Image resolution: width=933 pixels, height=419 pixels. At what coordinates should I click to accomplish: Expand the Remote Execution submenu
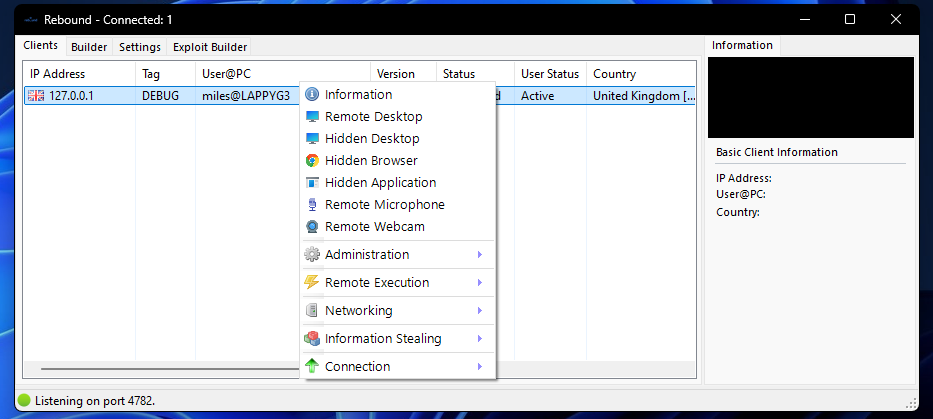[x=480, y=283]
